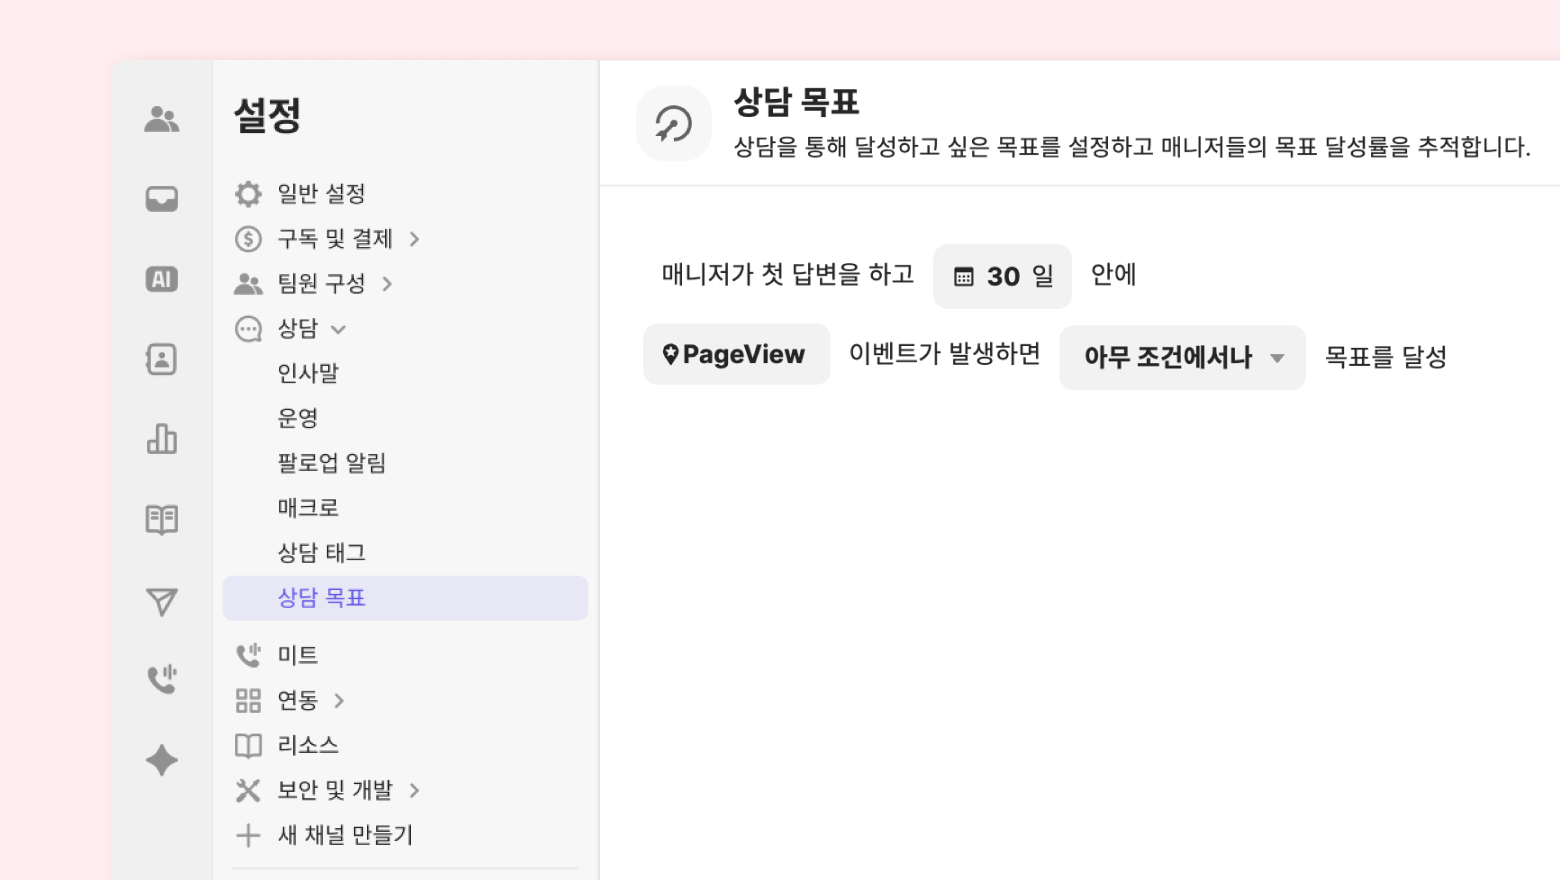1560x880 pixels.
Task: Open the statistics bar chart icon
Action: (x=161, y=439)
